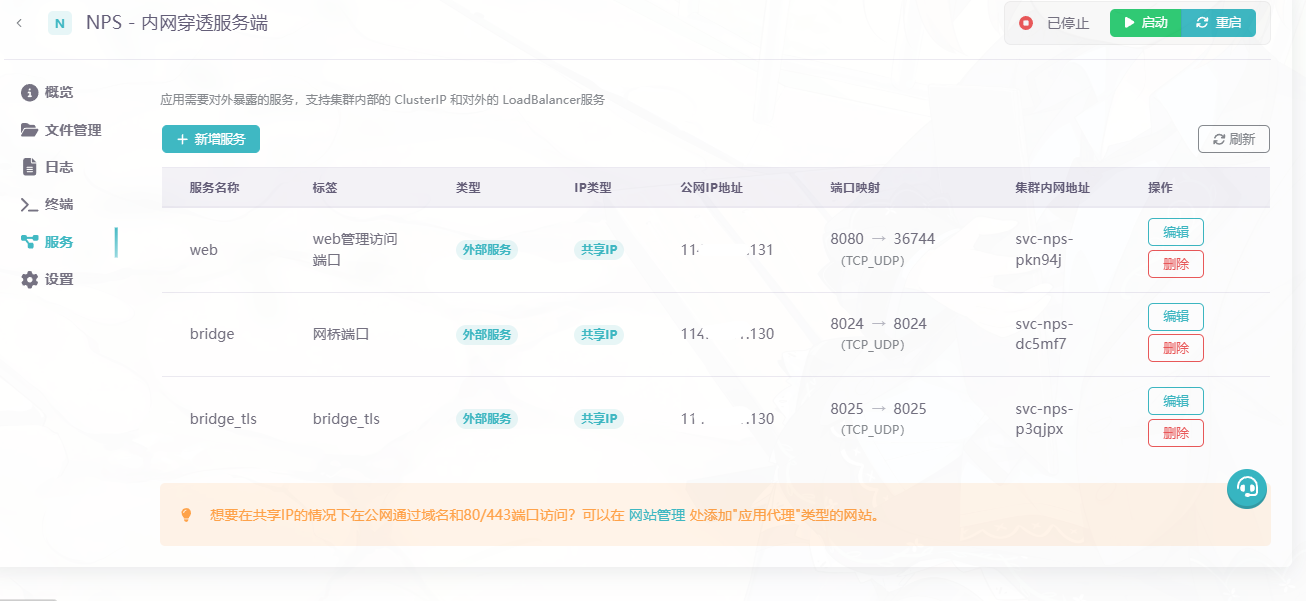Click 刷新 to refresh the service list
This screenshot has width=1306, height=601.
tap(1233, 138)
